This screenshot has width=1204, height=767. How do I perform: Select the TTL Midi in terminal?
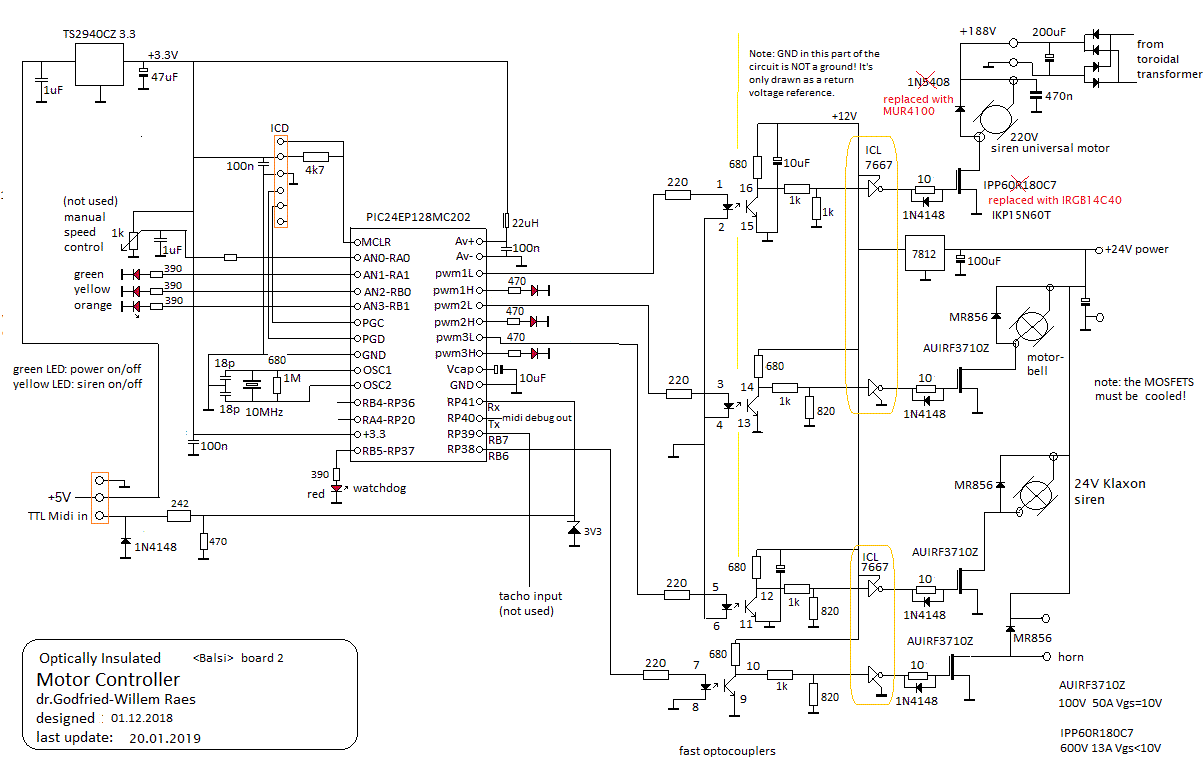(99, 516)
